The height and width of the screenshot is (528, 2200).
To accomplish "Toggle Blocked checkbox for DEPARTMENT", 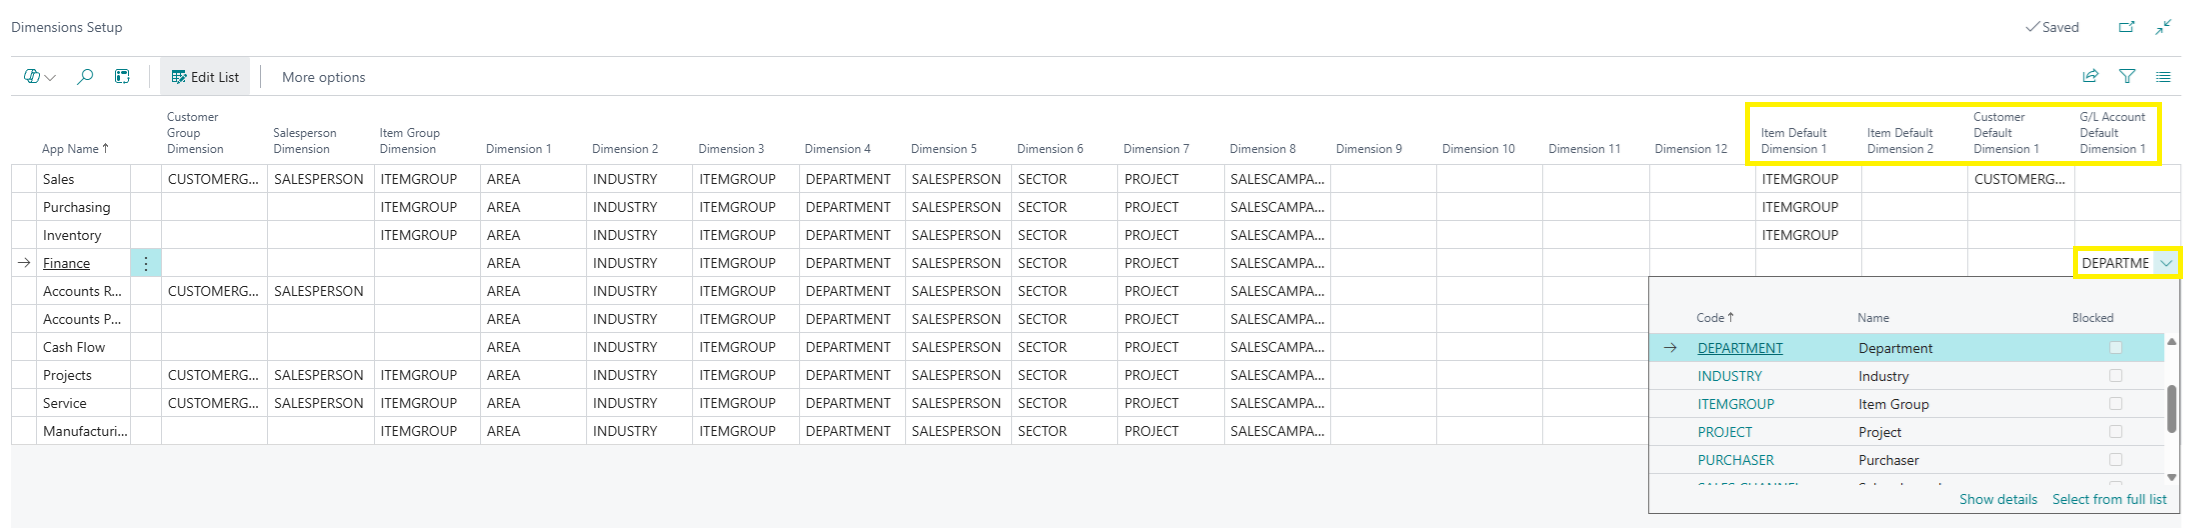I will 2115,348.
